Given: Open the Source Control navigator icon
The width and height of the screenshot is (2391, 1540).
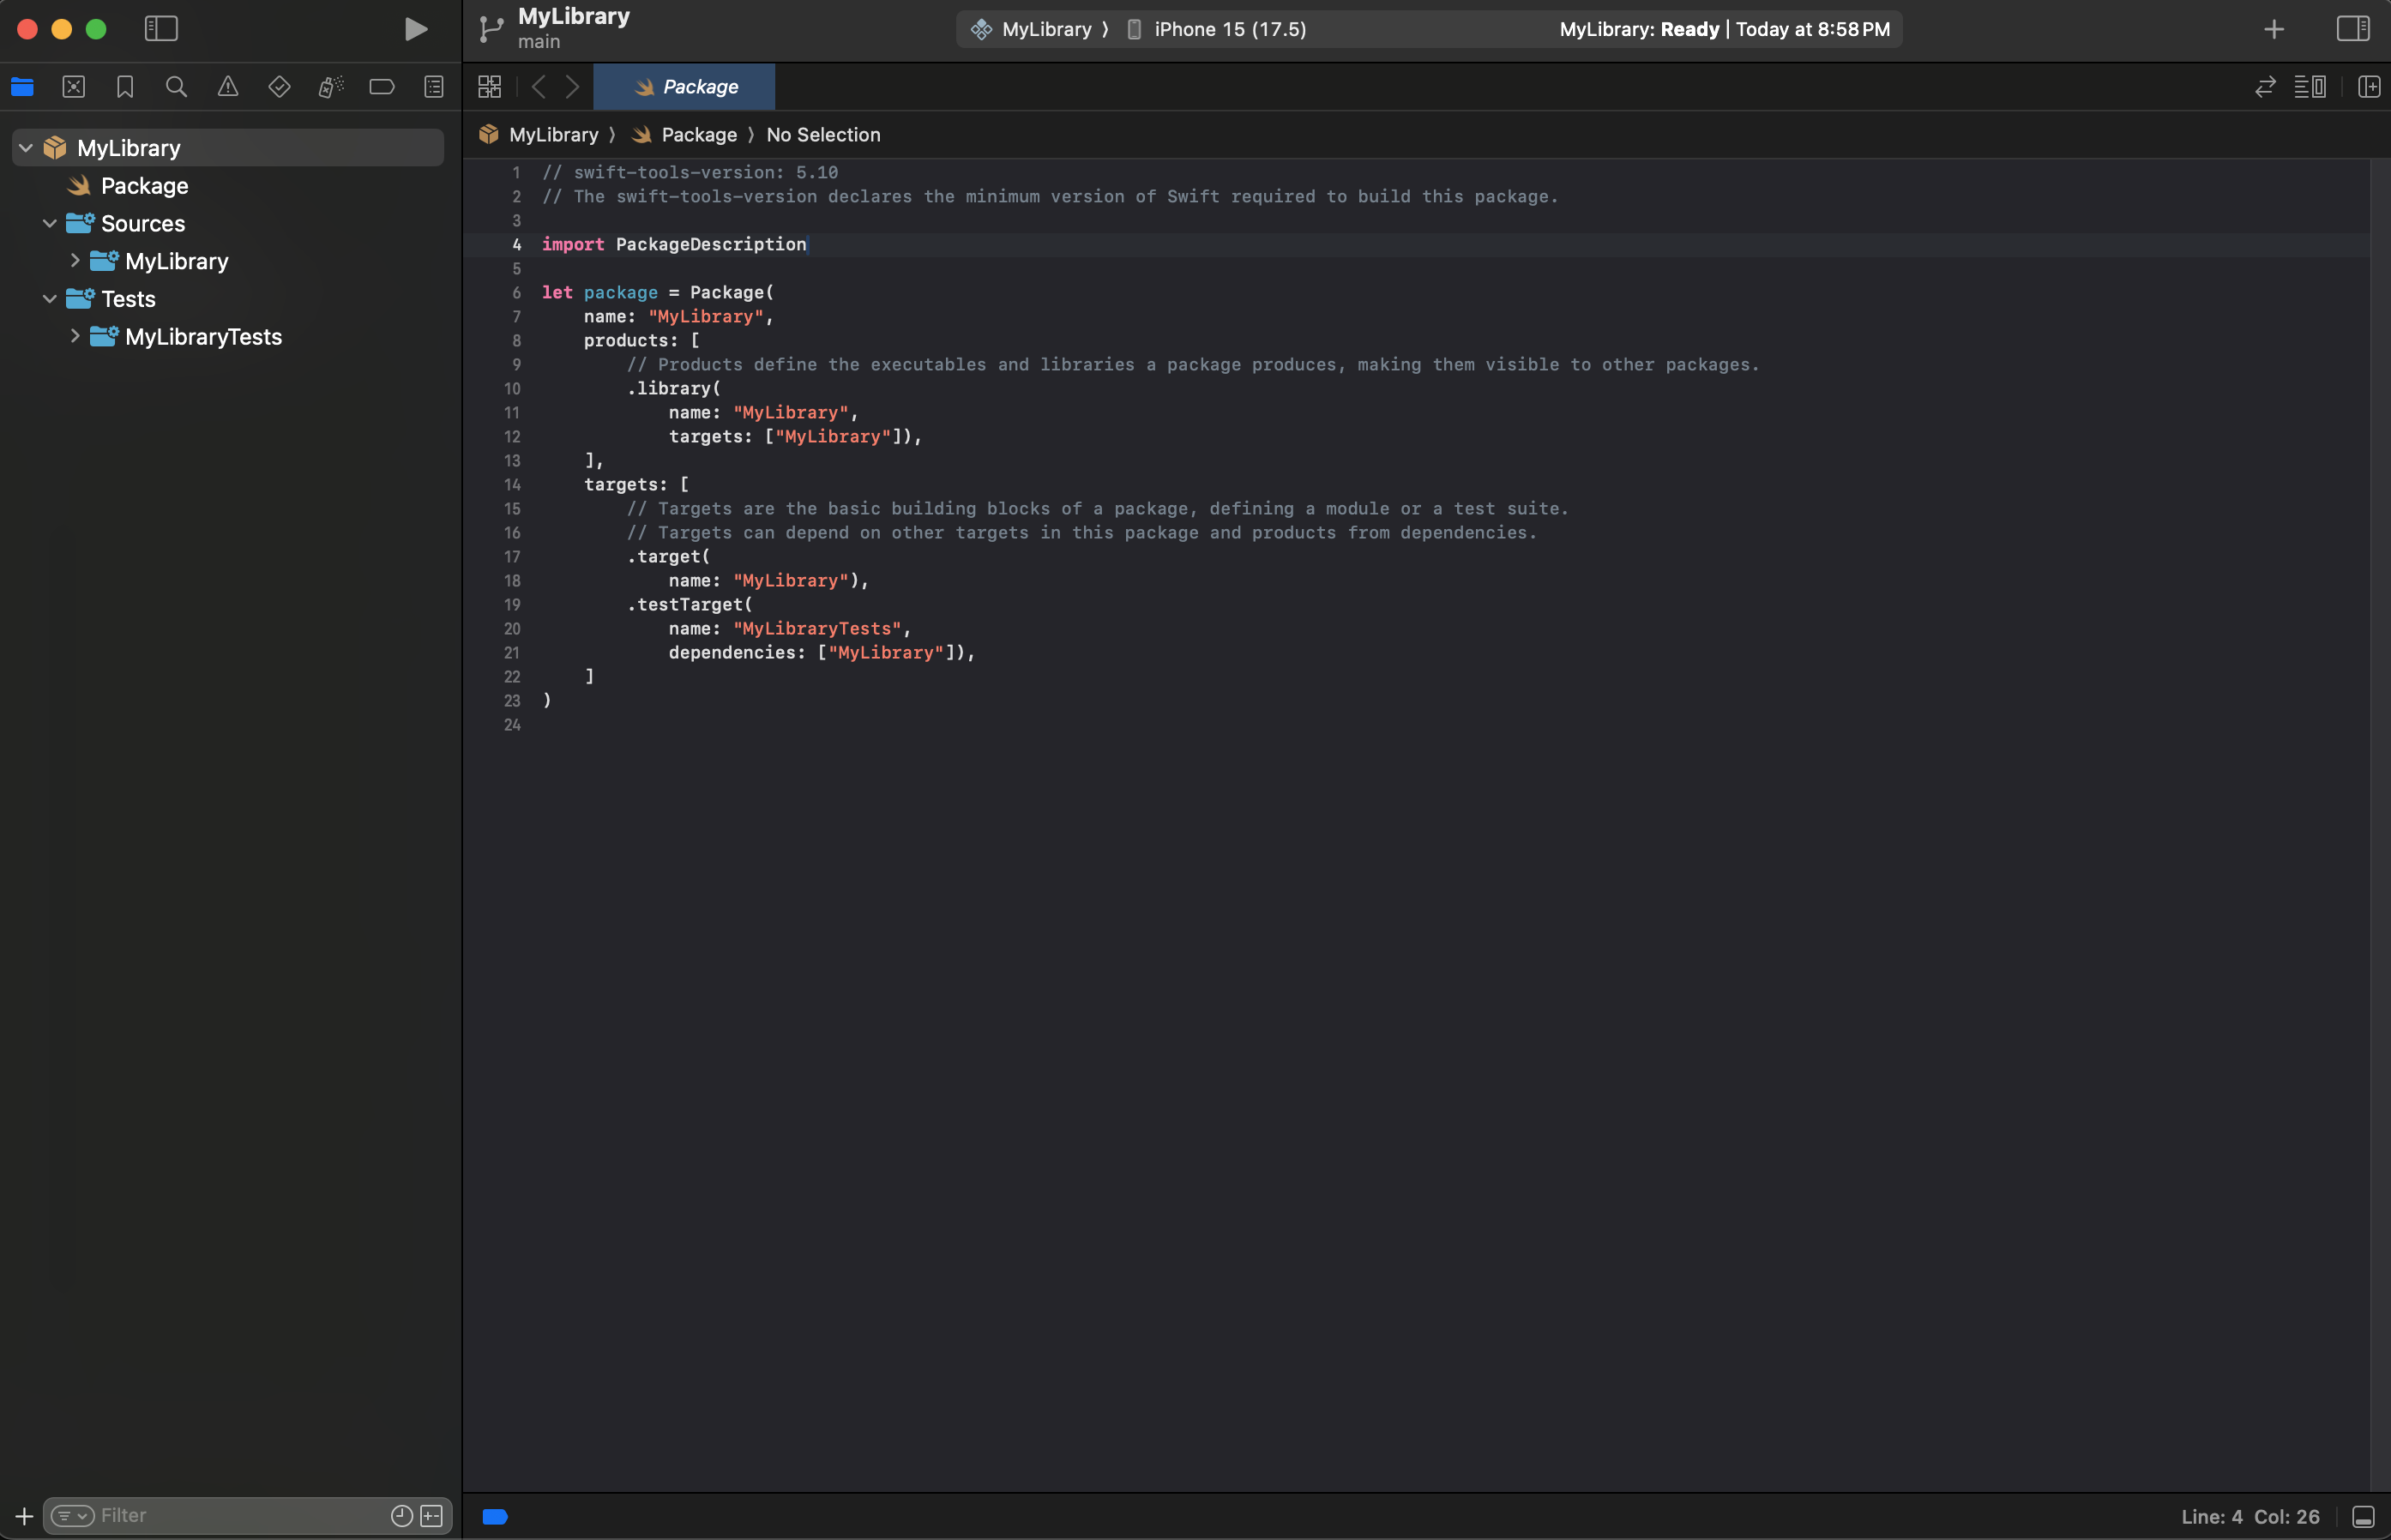Looking at the screenshot, I should point(73,87).
